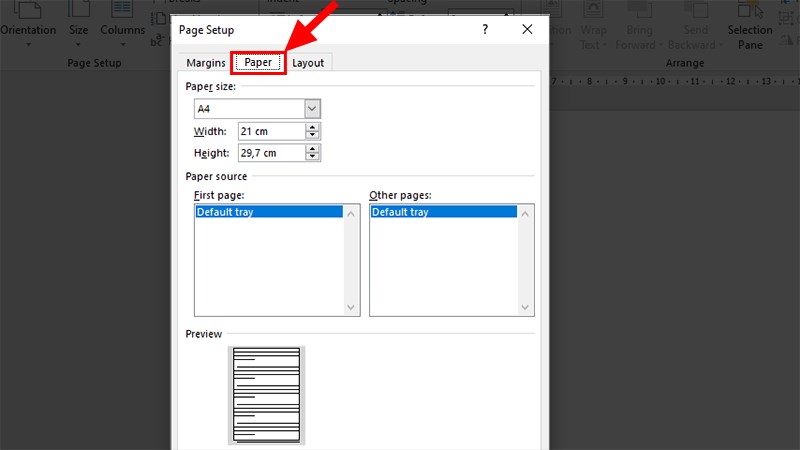The height and width of the screenshot is (450, 800).
Task: Decrease Height with the down arrow
Action: pos(313,157)
